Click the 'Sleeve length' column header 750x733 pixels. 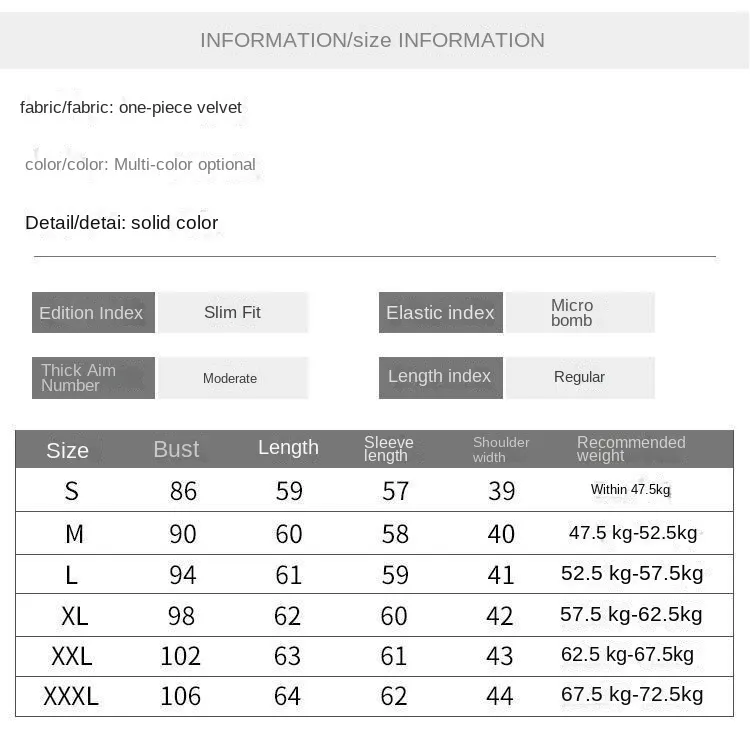[388, 449]
